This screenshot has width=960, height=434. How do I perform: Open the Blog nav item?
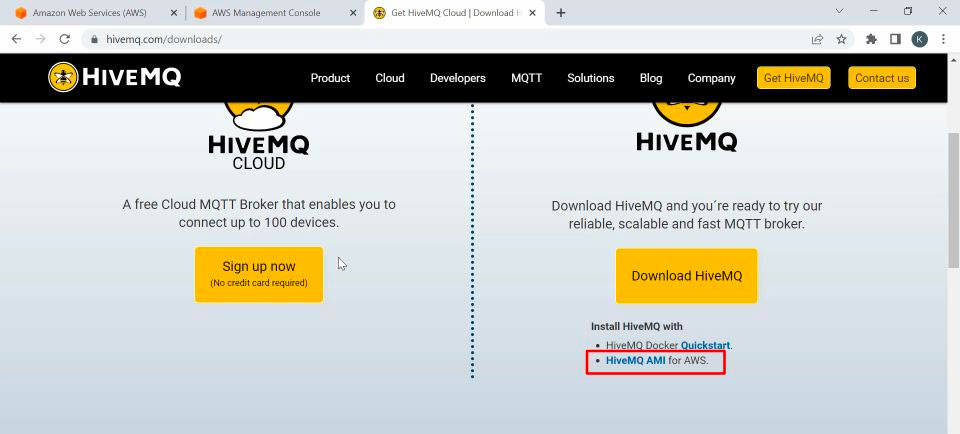pos(651,78)
